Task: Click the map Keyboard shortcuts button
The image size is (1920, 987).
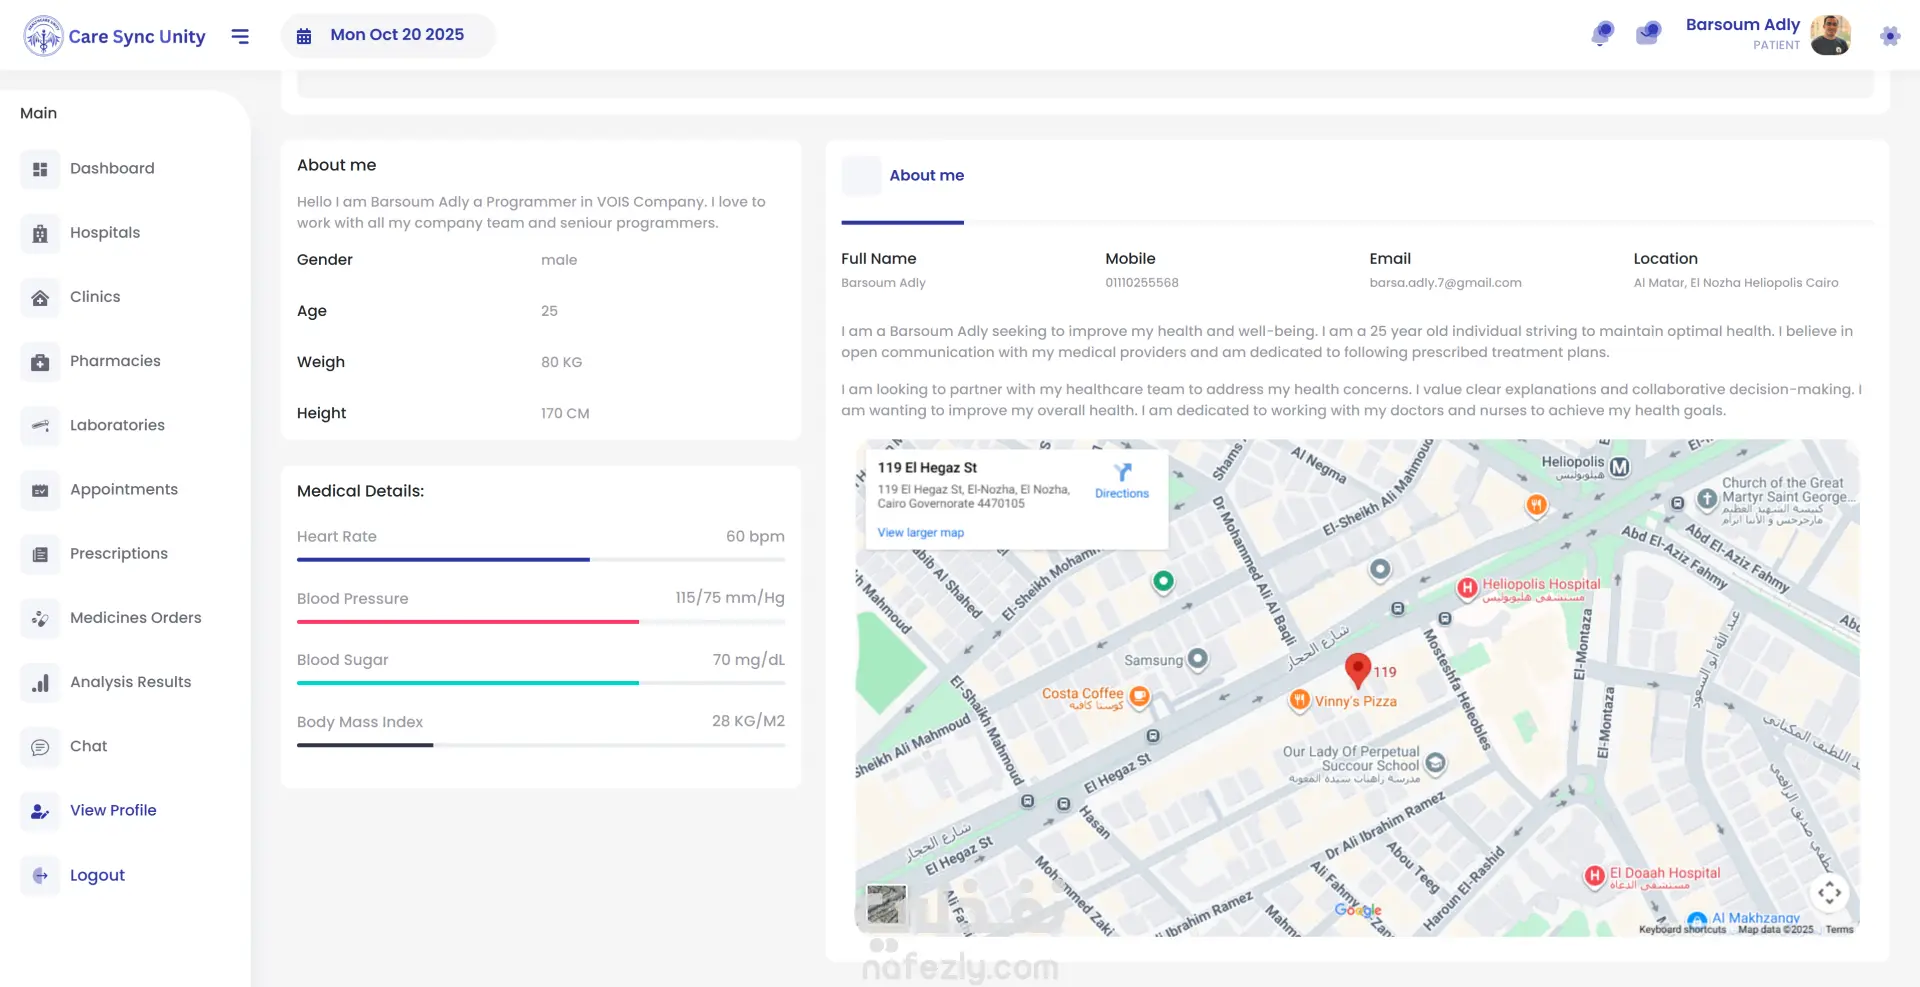Action: point(1682,930)
